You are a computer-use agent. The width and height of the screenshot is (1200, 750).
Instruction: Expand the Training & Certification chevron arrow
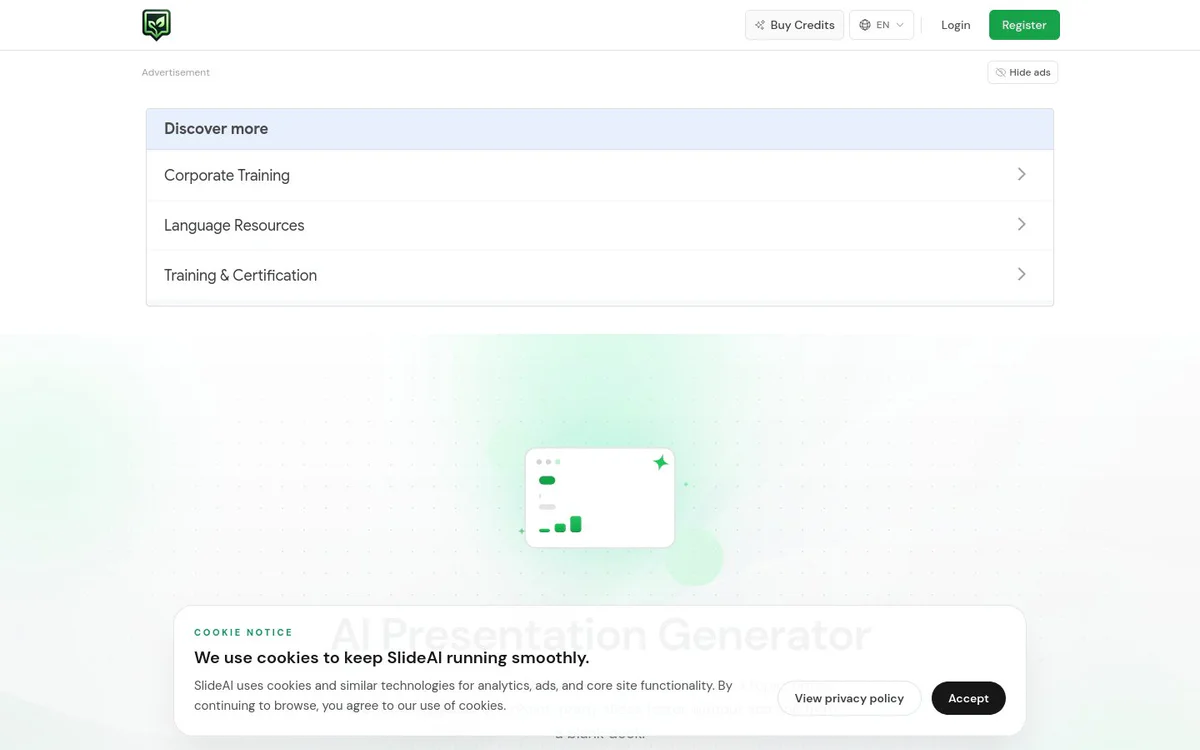(x=1021, y=274)
